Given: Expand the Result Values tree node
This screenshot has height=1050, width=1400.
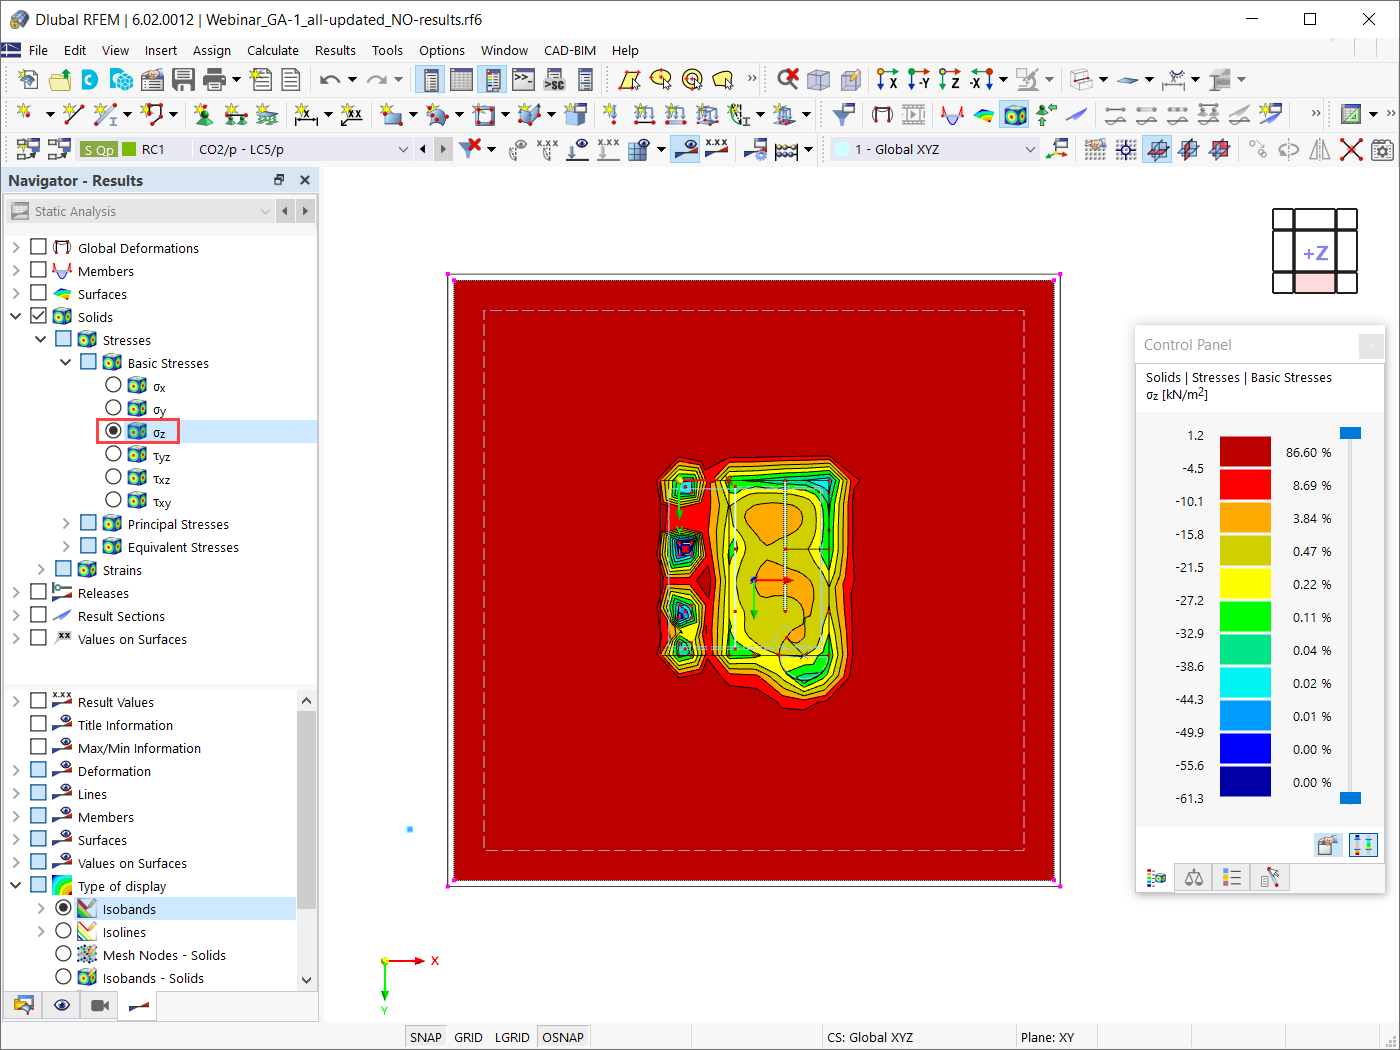Looking at the screenshot, I should pyautogui.click(x=16, y=701).
